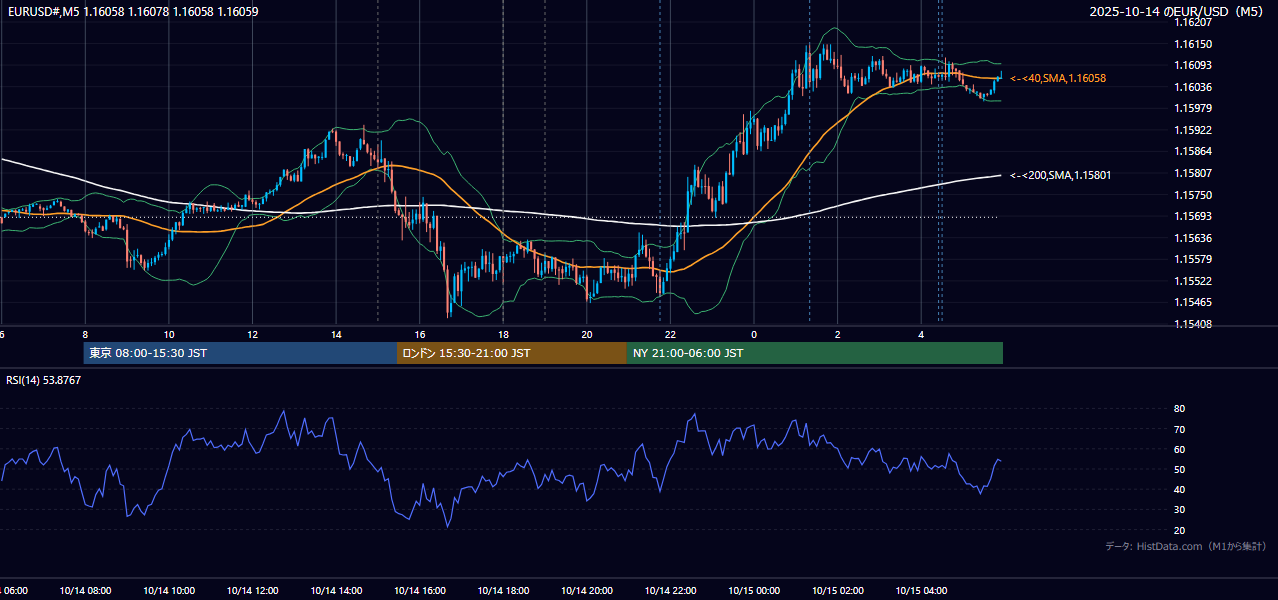Click the 10/15 00:00 bottom time label
Image resolution: width=1278 pixels, height=600 pixels.
coord(754,590)
